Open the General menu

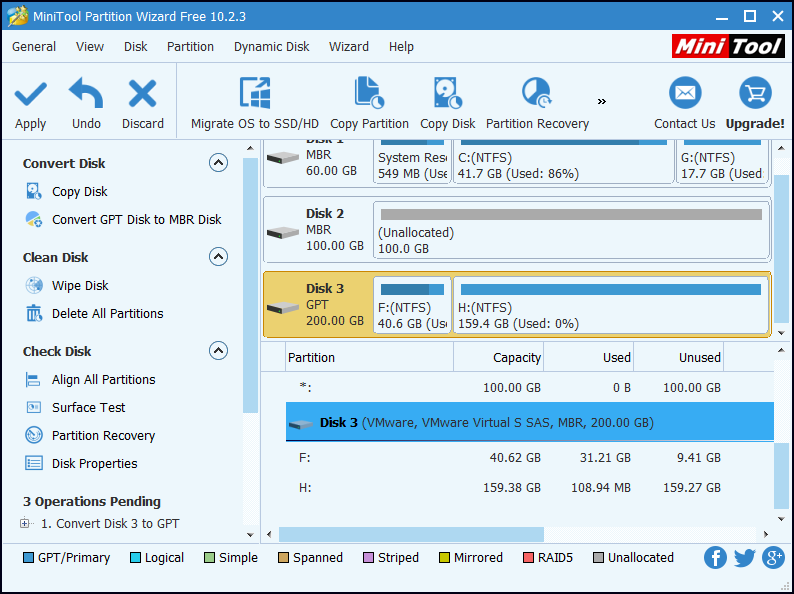[34, 47]
